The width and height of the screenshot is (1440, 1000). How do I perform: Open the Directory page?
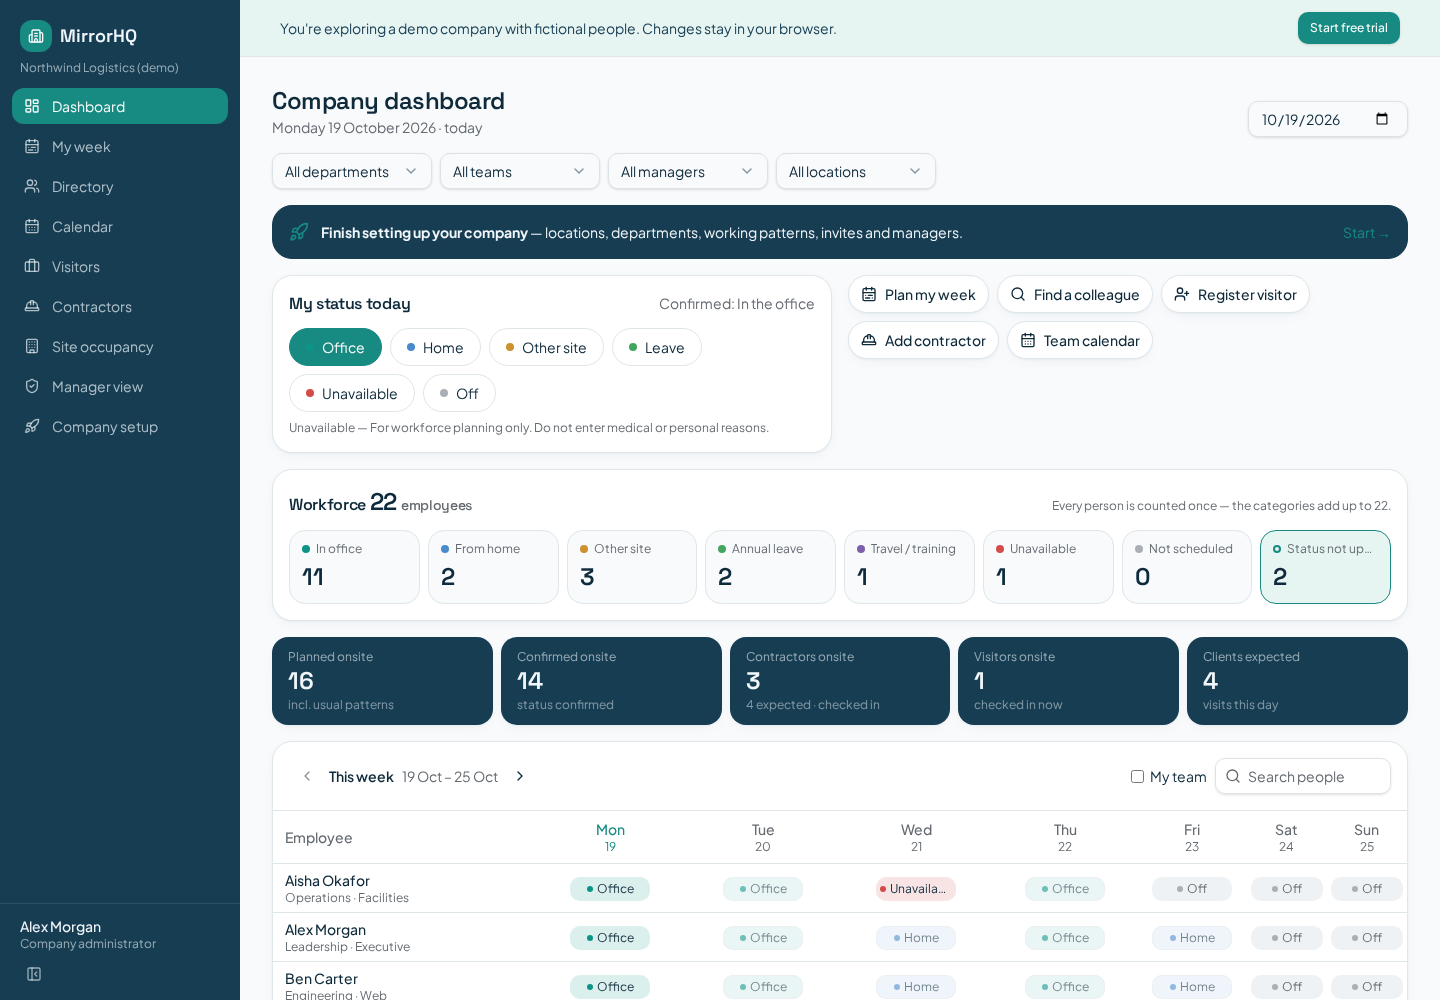coord(120,186)
